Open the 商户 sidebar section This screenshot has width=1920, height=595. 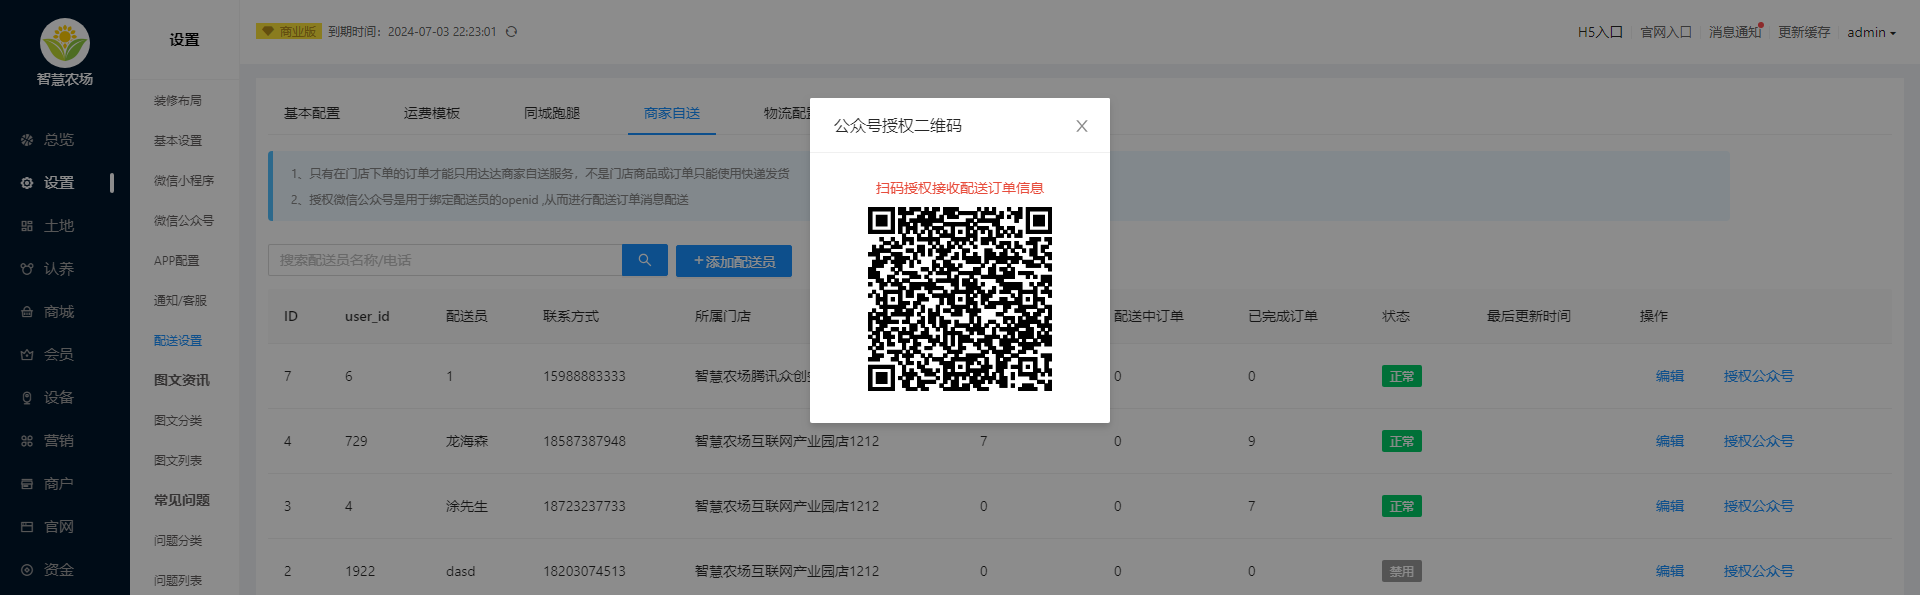[59, 484]
